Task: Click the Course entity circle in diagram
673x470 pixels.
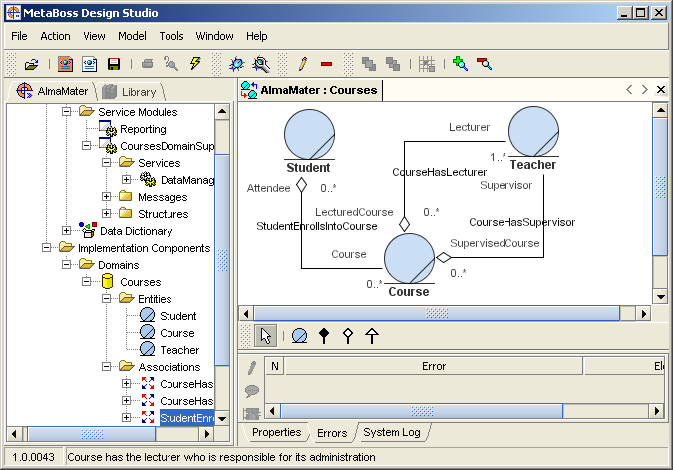Action: coord(409,258)
